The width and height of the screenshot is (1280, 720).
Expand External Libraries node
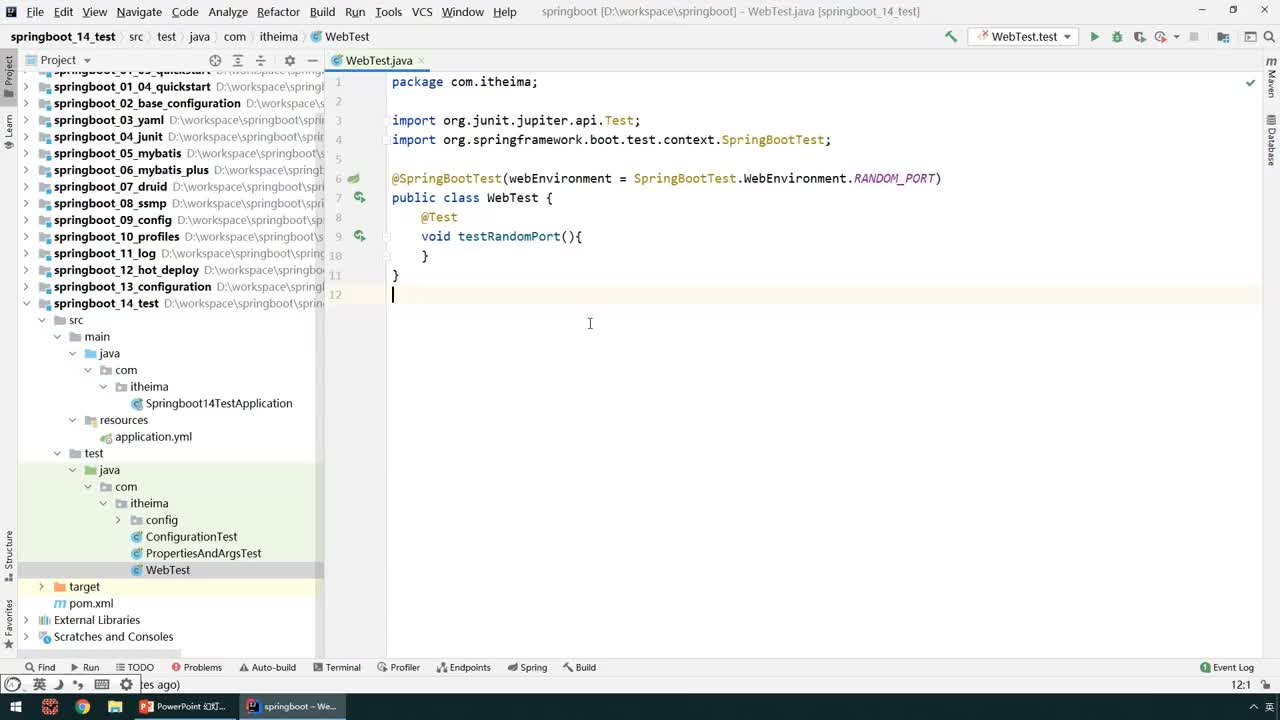(x=26, y=620)
